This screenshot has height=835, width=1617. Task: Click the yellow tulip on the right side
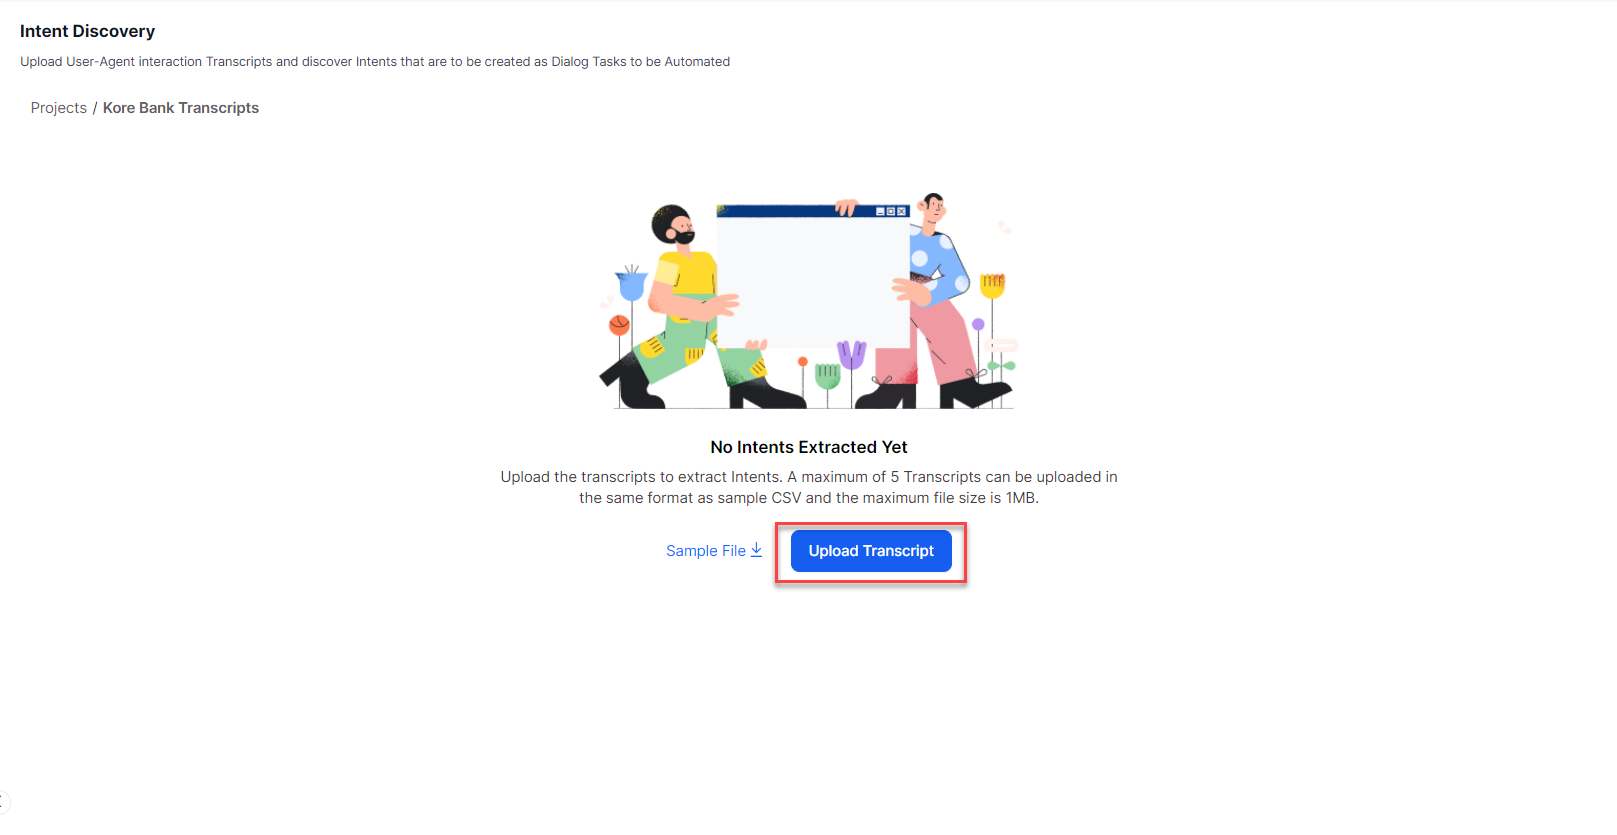click(x=992, y=285)
